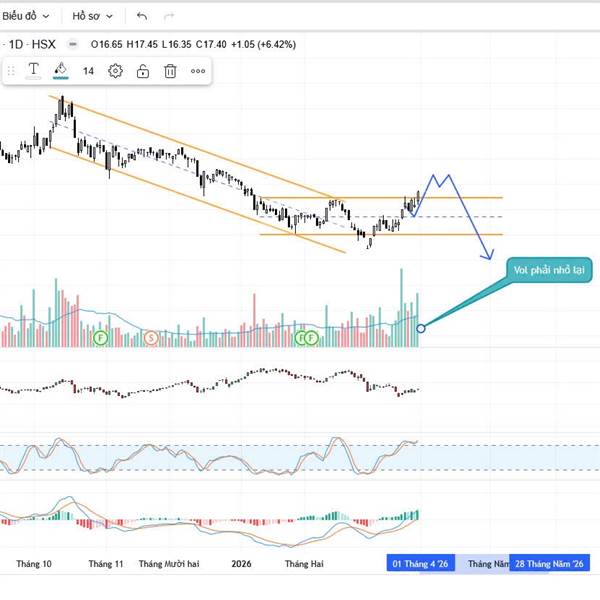This screenshot has height=600, width=600.
Task: Redo the last chart action
Action: pyautogui.click(x=169, y=16)
